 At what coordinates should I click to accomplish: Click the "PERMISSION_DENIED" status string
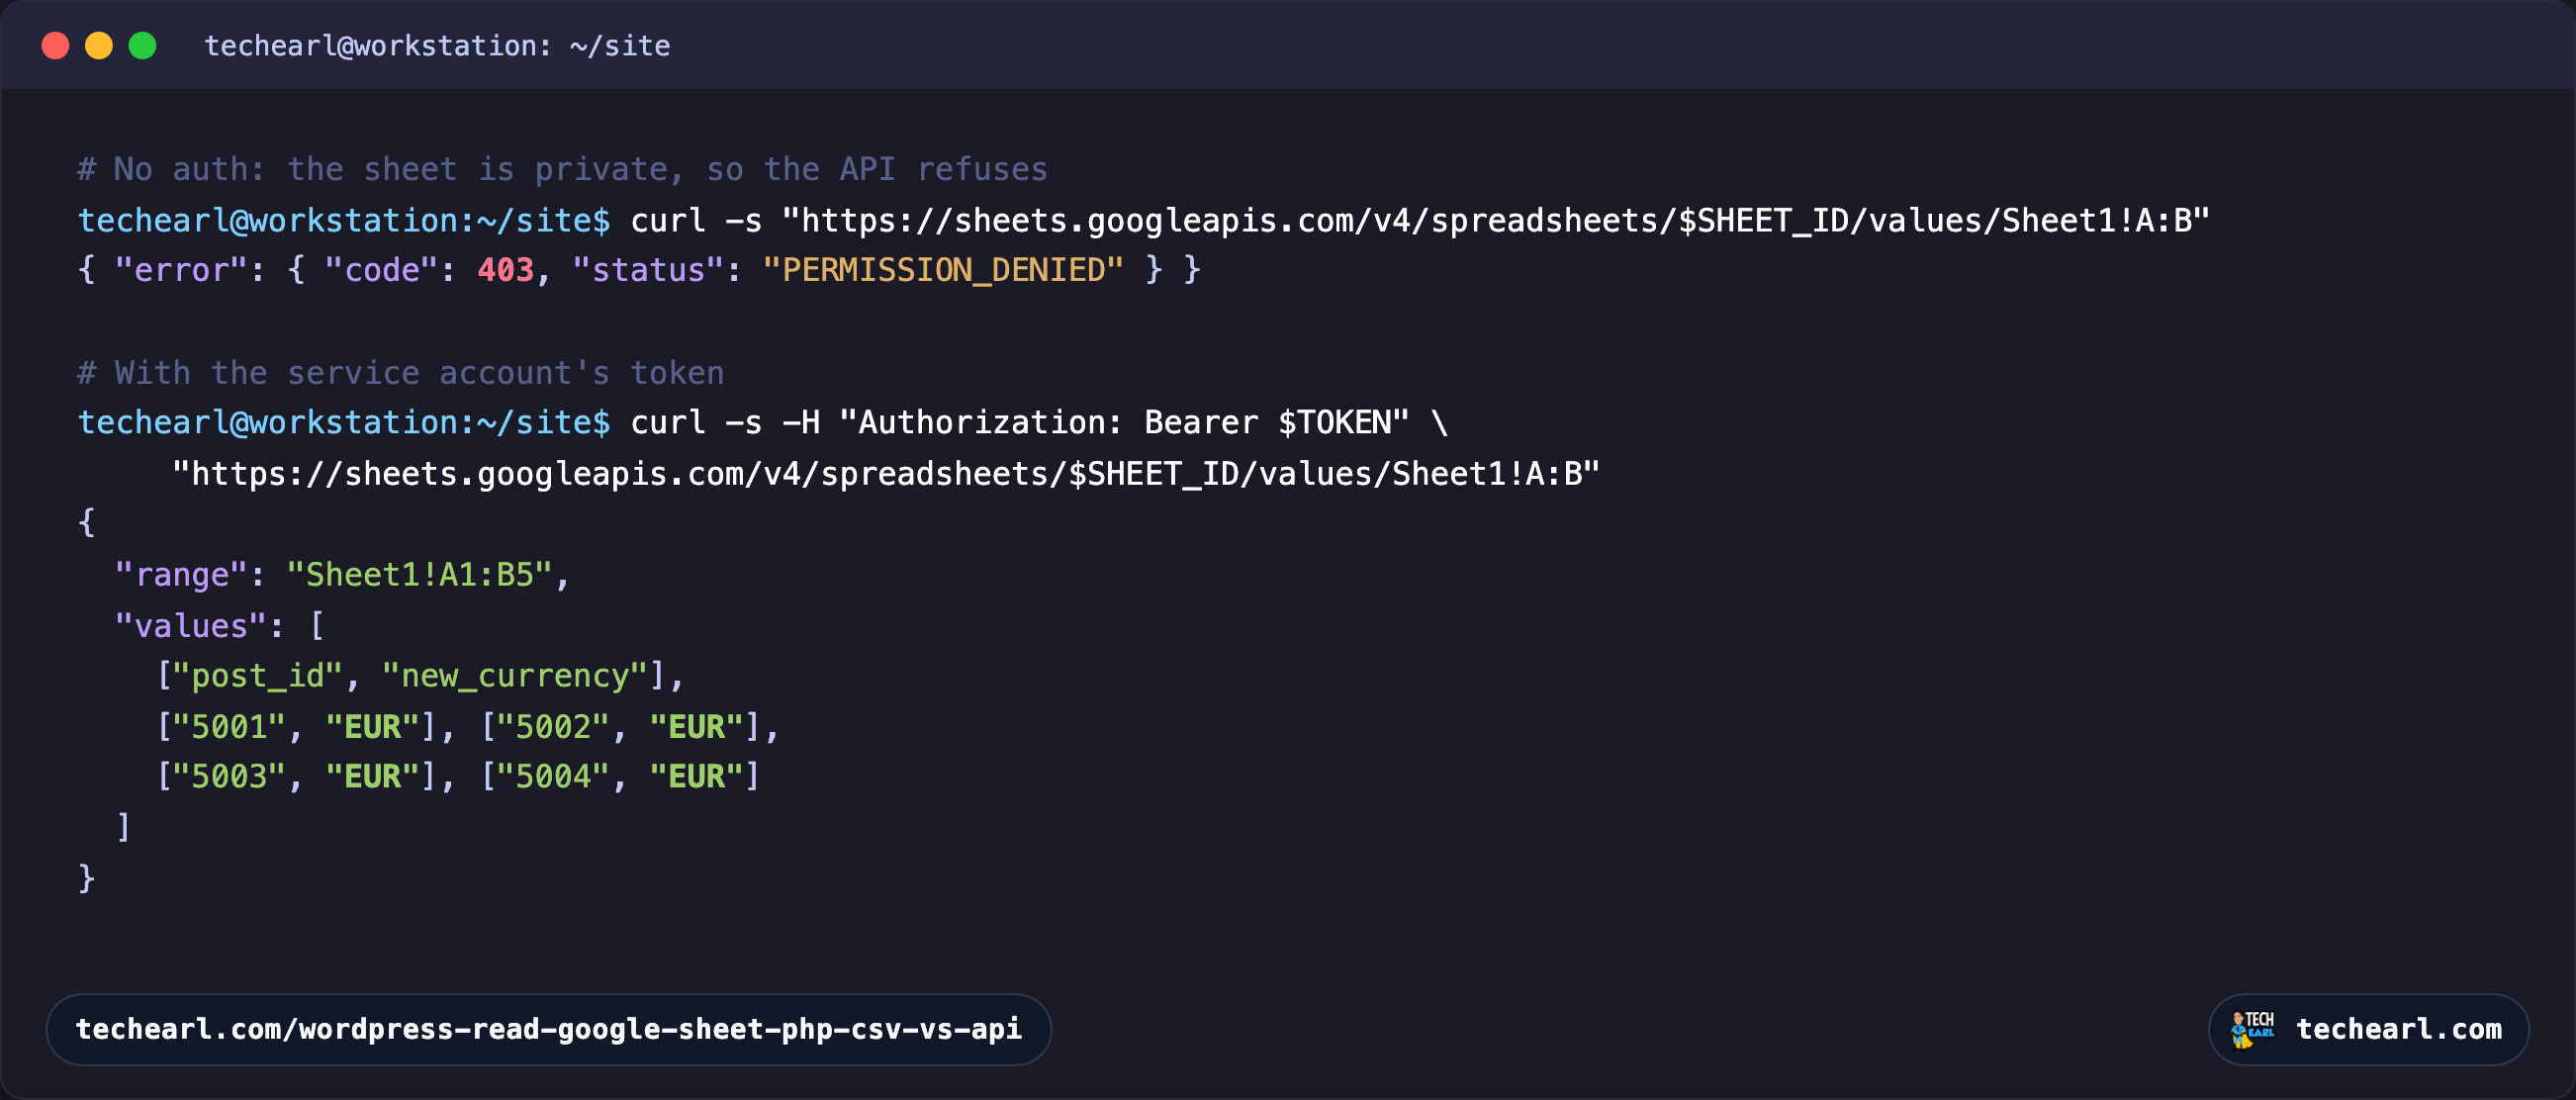coord(943,270)
